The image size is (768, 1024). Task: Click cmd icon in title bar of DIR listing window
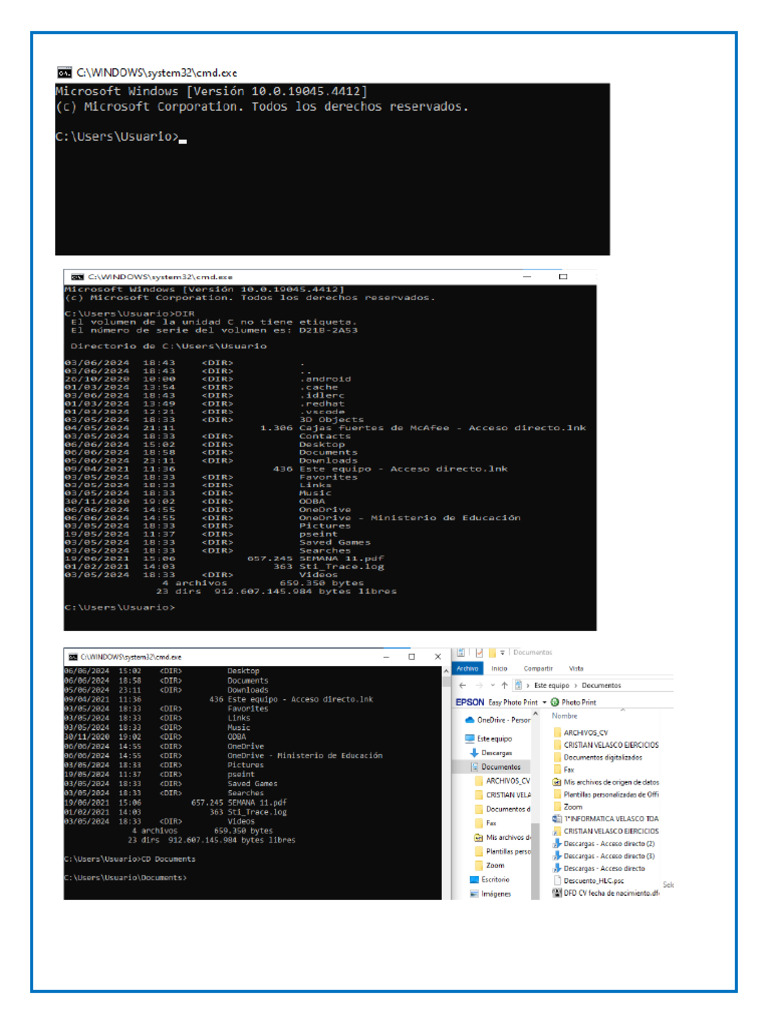point(78,277)
